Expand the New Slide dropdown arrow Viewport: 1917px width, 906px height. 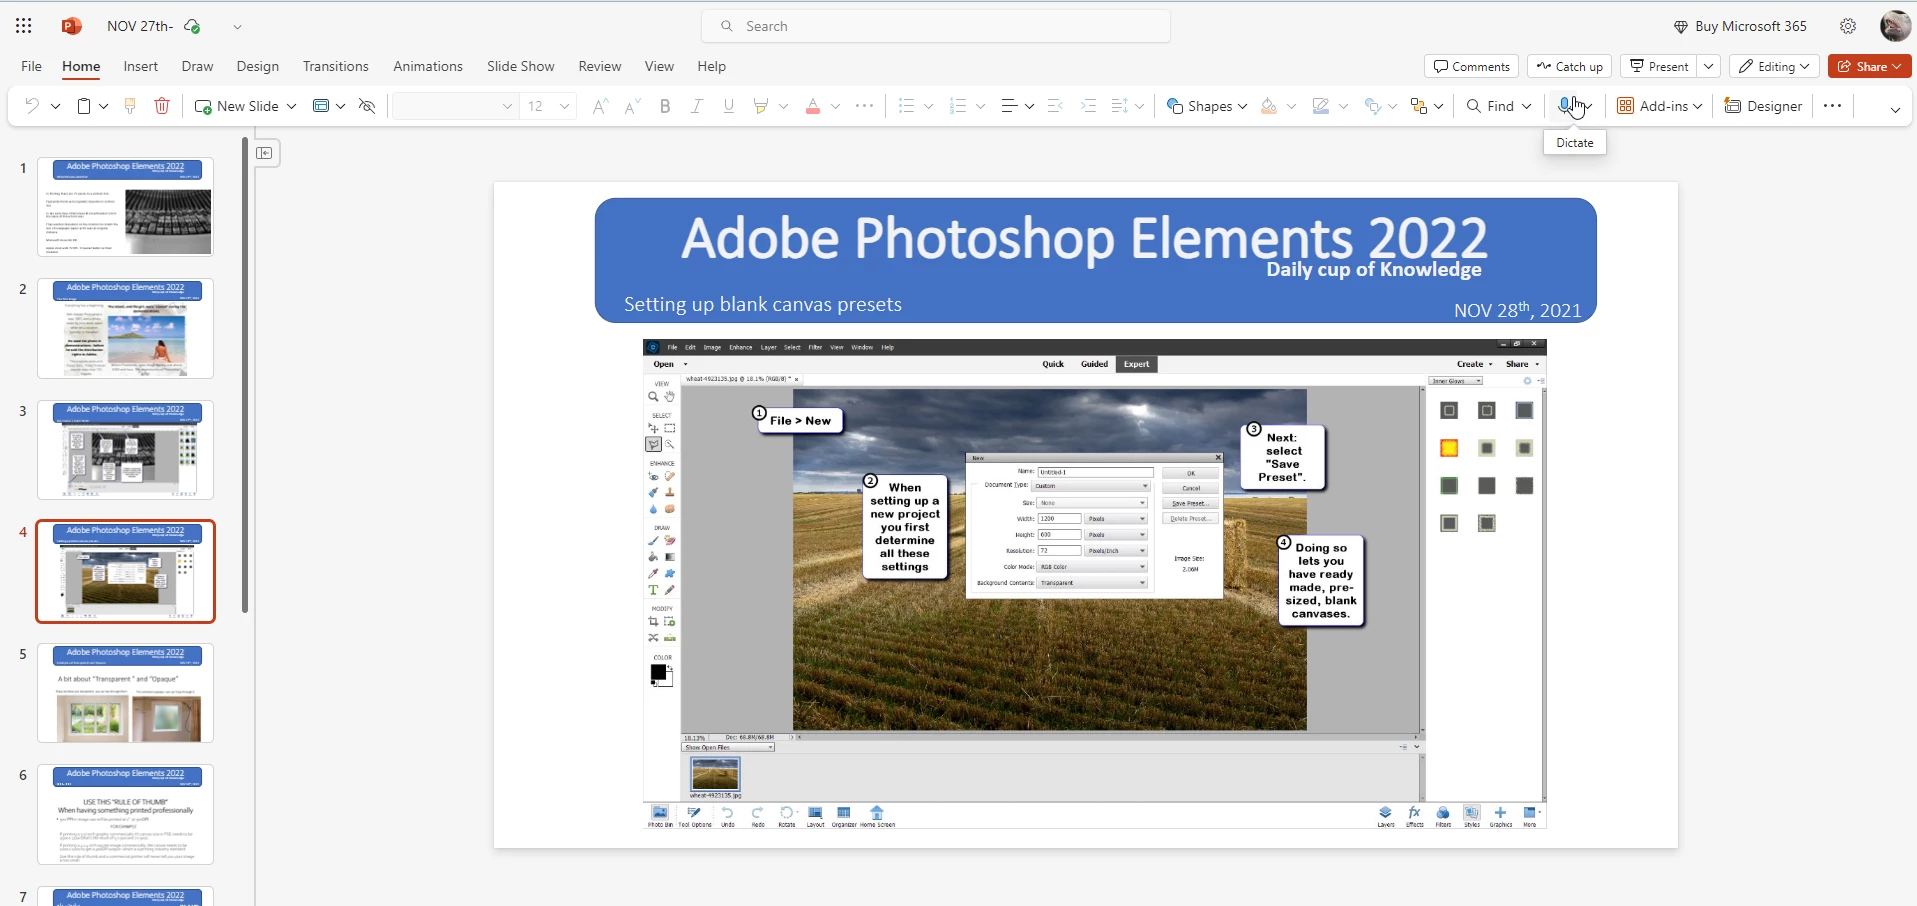point(291,106)
